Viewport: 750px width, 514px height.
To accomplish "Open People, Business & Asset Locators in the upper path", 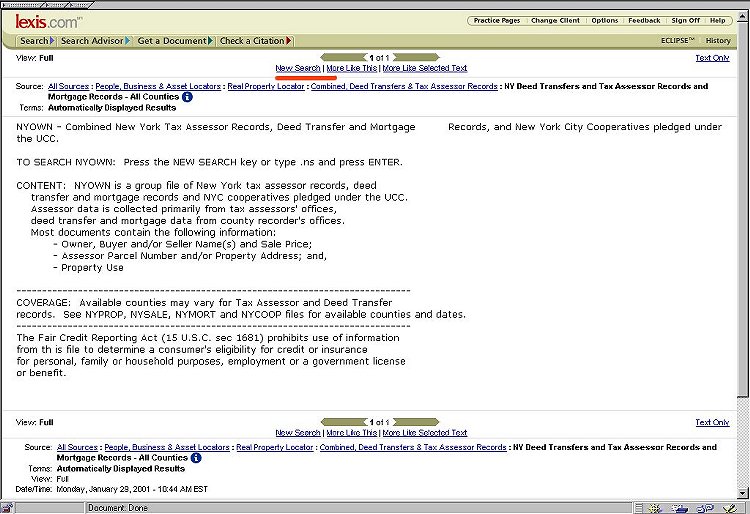I will (158, 87).
